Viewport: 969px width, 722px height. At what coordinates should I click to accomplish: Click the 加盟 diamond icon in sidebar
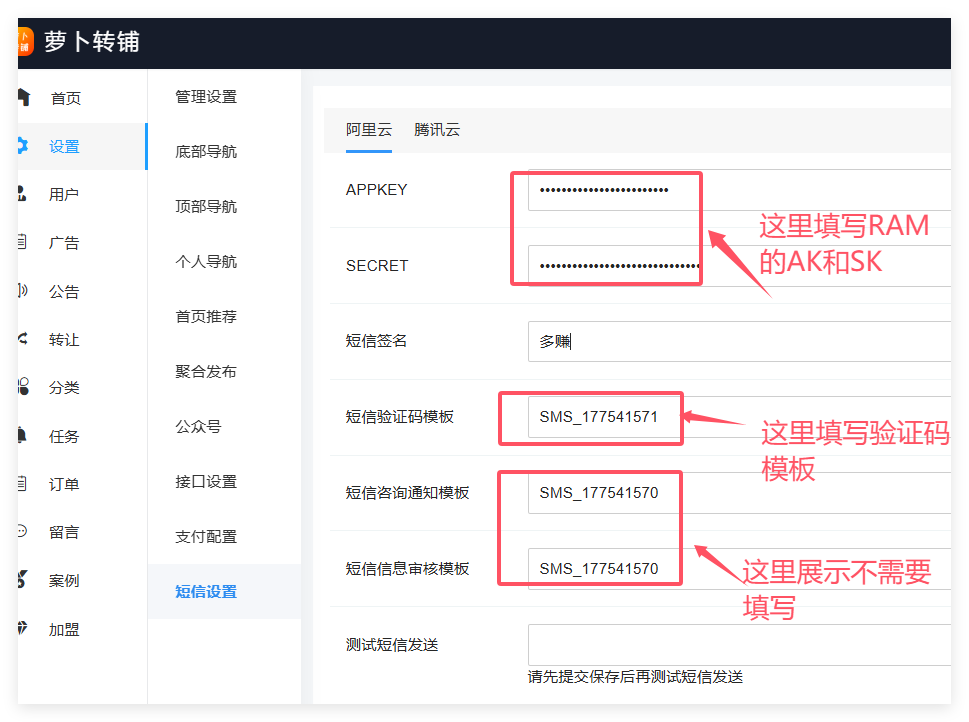point(23,628)
